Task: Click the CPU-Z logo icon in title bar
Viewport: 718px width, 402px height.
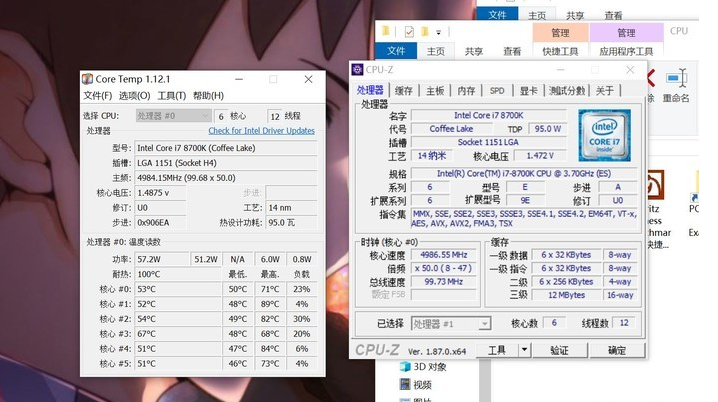Action: click(x=357, y=70)
